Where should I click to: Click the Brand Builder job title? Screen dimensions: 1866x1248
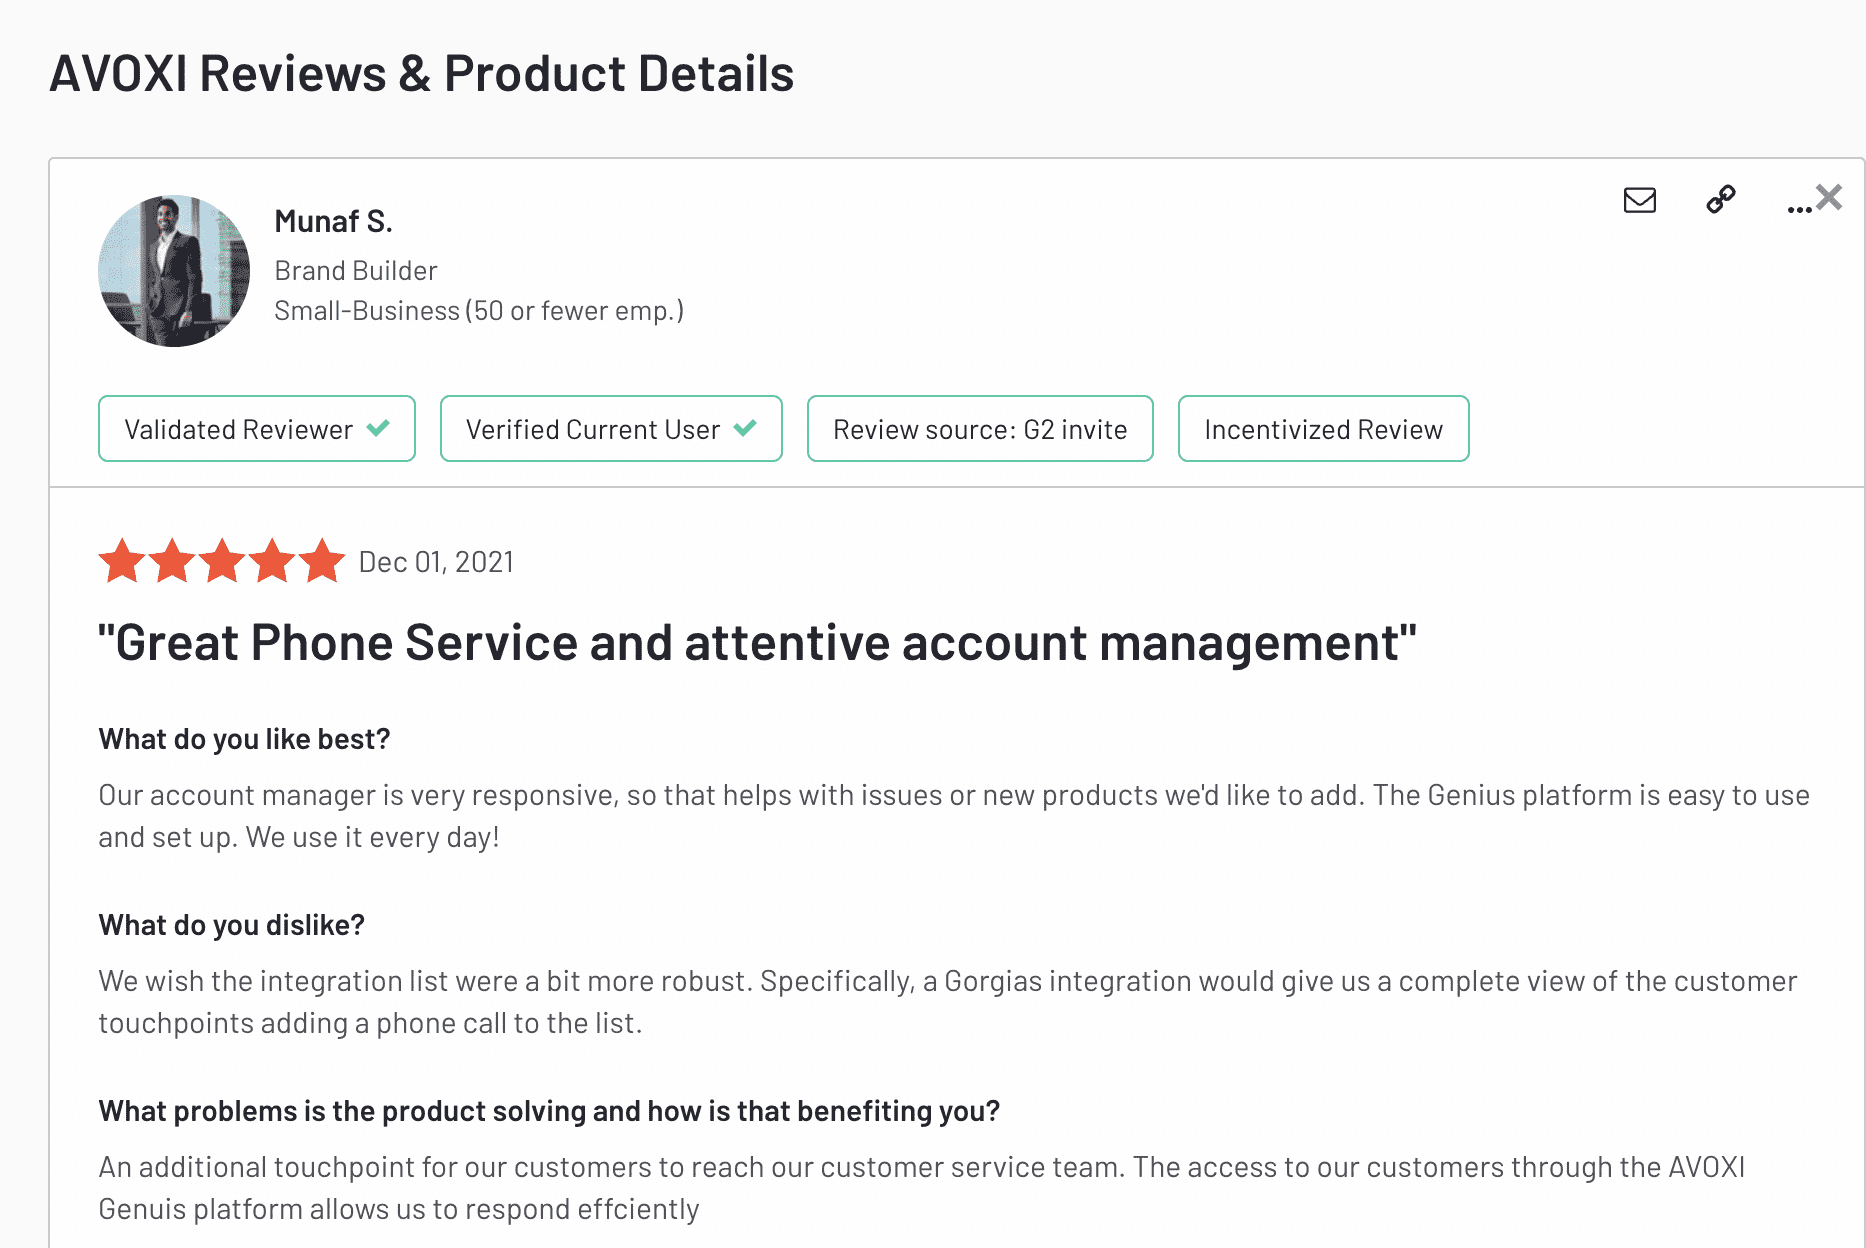click(356, 271)
